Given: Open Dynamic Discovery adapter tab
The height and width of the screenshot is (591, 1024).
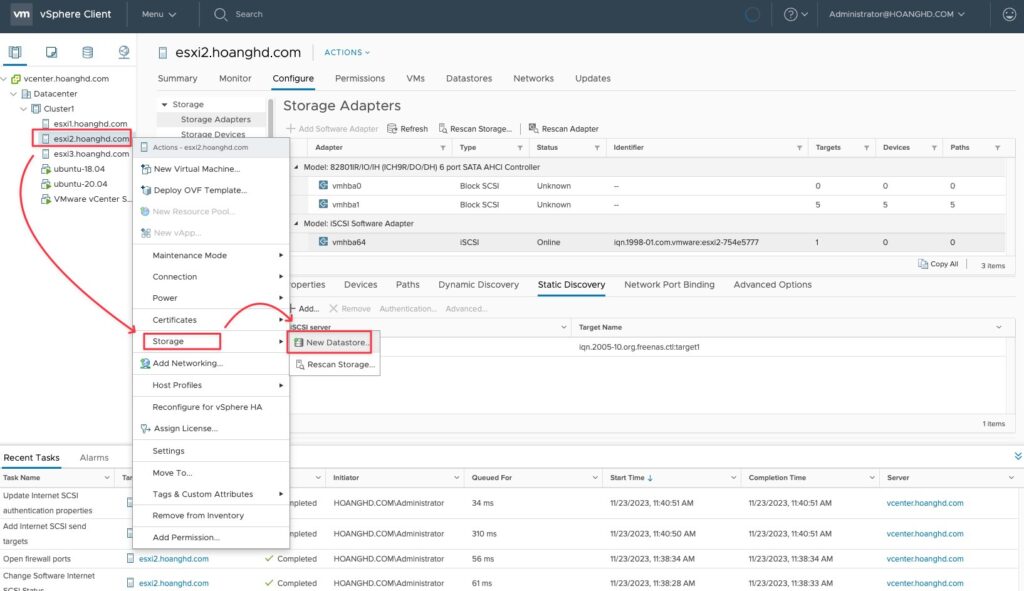Looking at the screenshot, I should 479,285.
